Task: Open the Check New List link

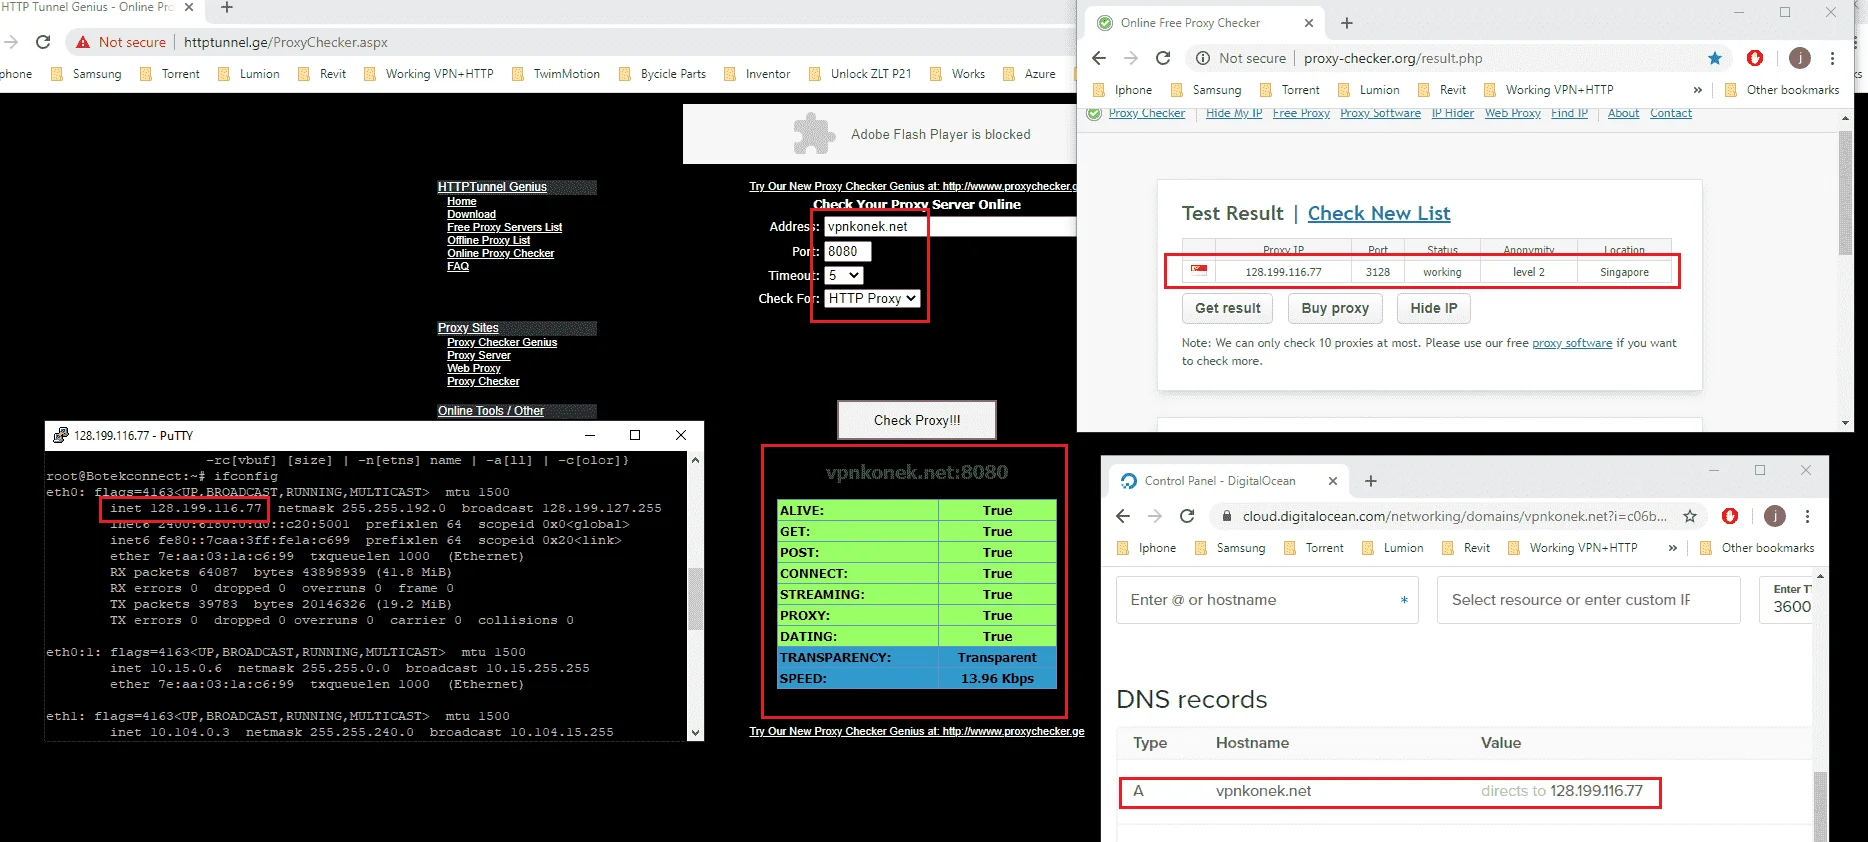Action: [1379, 213]
